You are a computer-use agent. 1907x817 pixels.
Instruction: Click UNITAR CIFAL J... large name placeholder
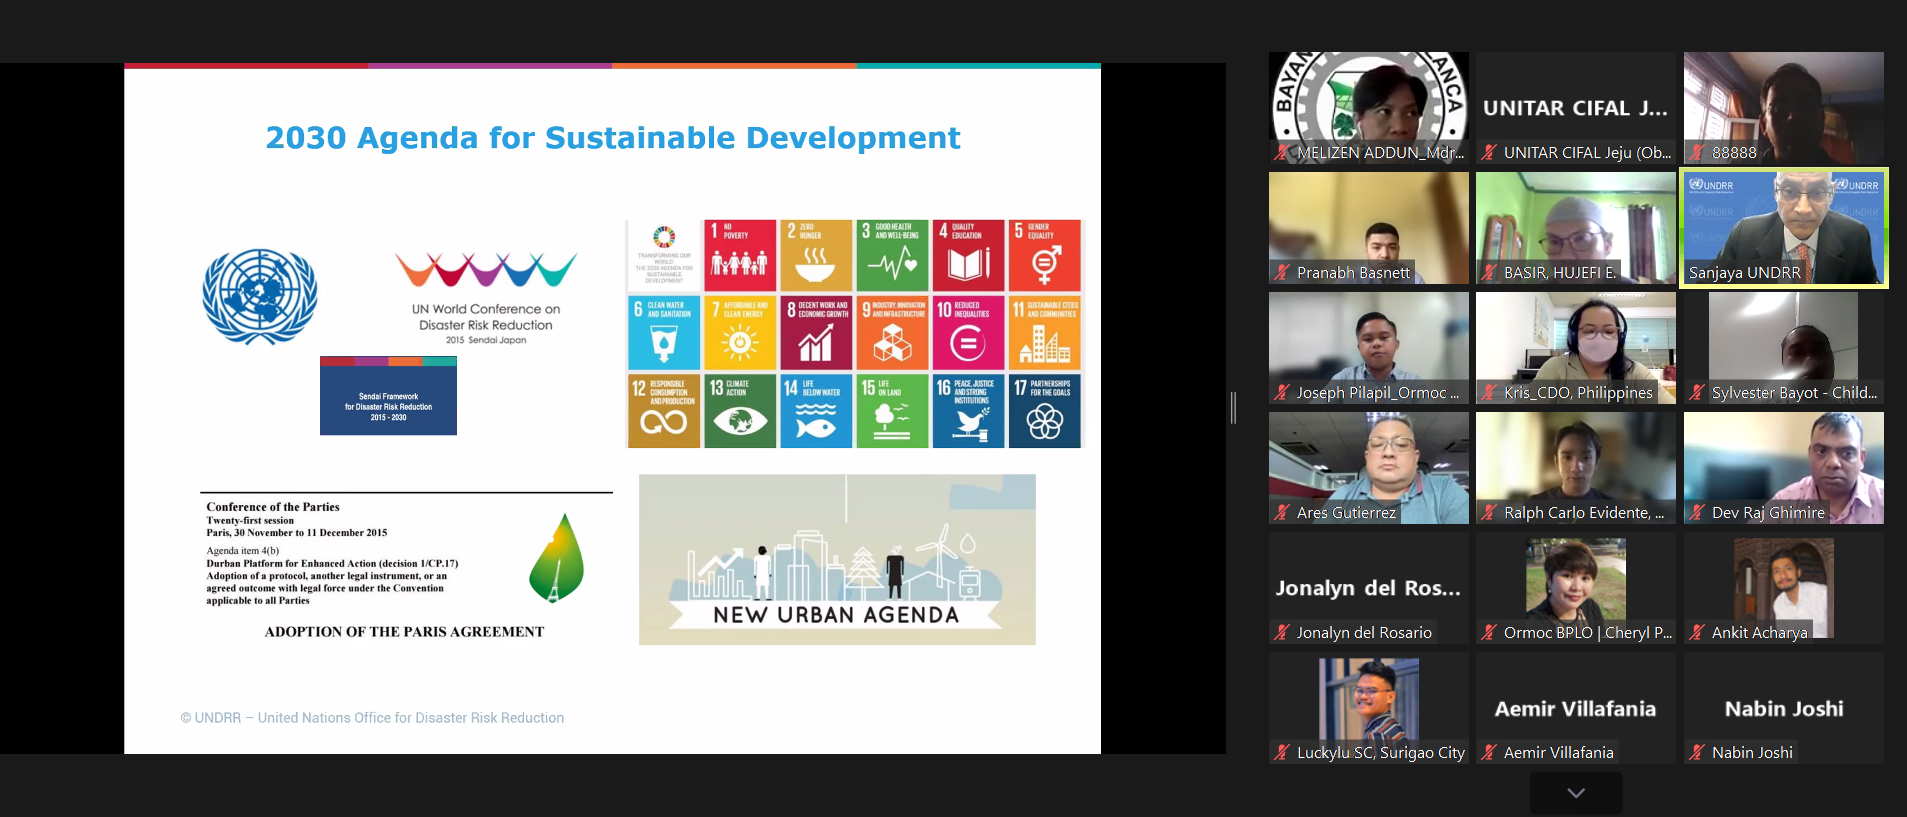(x=1576, y=108)
